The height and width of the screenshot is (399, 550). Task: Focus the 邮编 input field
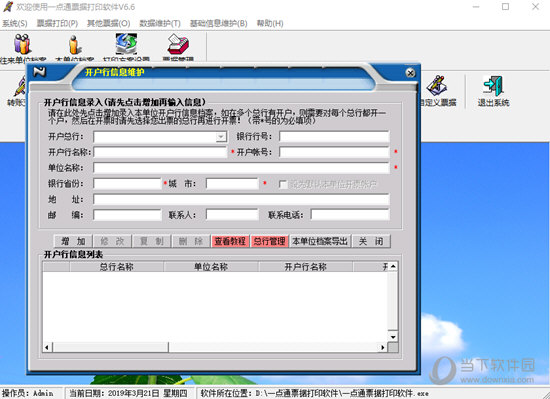[x=127, y=215]
